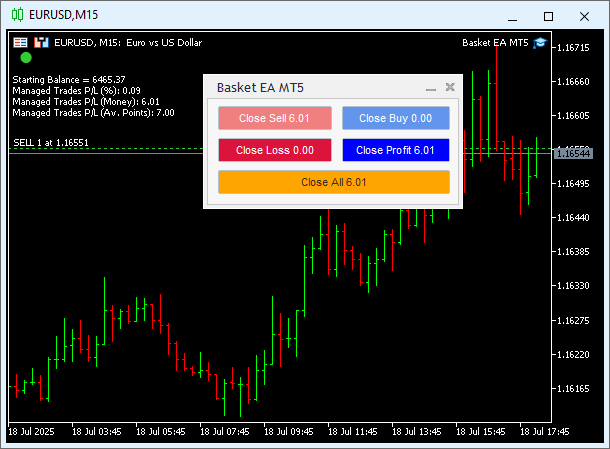Viewport: 610px width, 449px height.
Task: Close the EURUSD,M15 chart window
Action: click(x=584, y=16)
